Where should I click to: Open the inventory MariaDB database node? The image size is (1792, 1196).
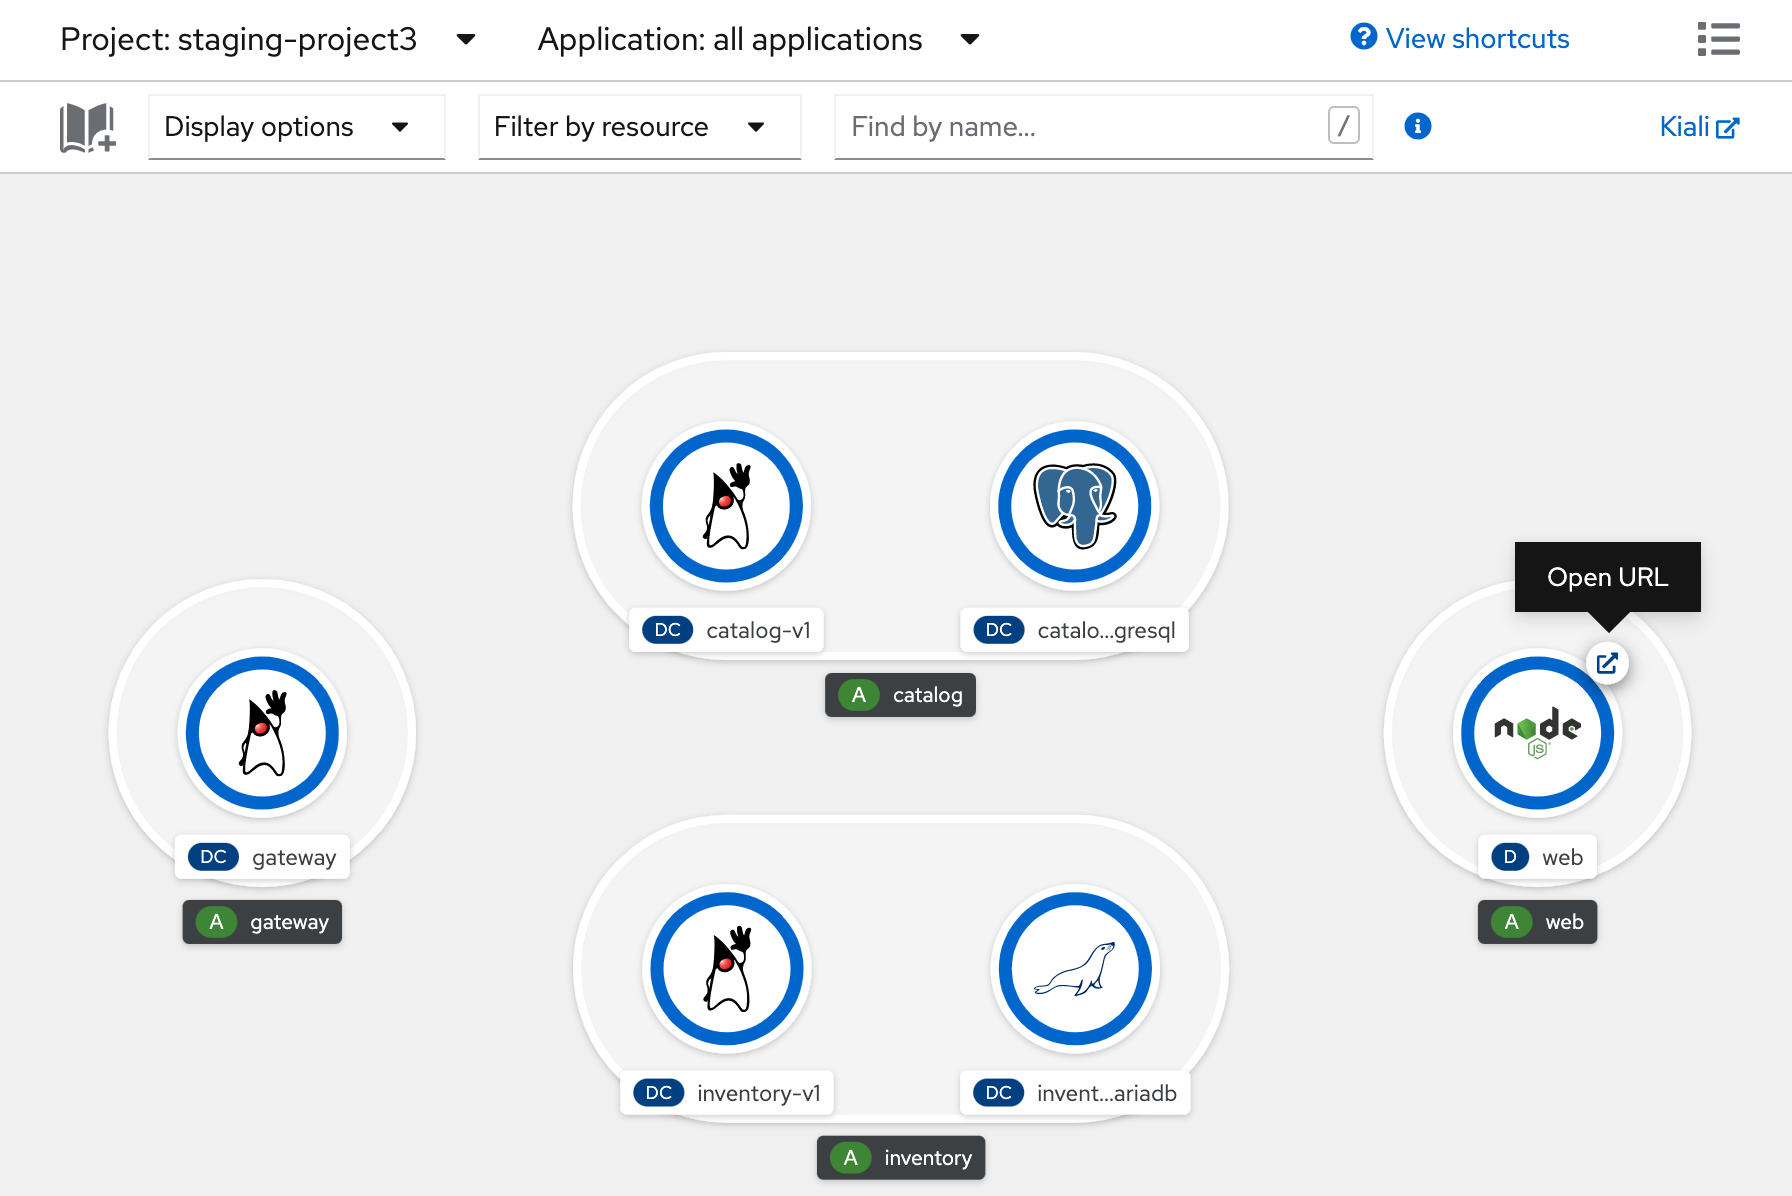point(1074,968)
